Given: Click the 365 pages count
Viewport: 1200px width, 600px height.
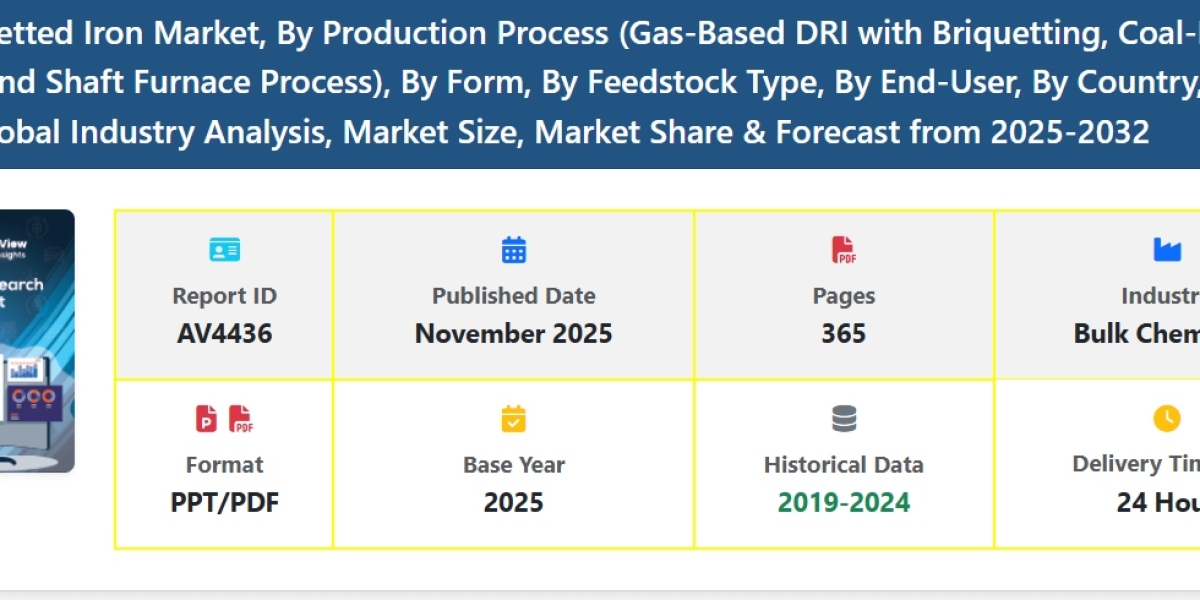Looking at the screenshot, I should coord(843,333).
